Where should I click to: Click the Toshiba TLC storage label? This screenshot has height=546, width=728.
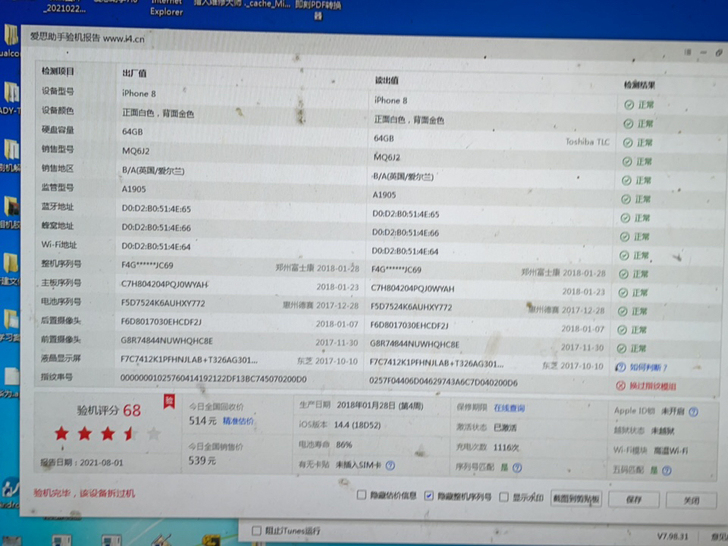[x=587, y=142]
